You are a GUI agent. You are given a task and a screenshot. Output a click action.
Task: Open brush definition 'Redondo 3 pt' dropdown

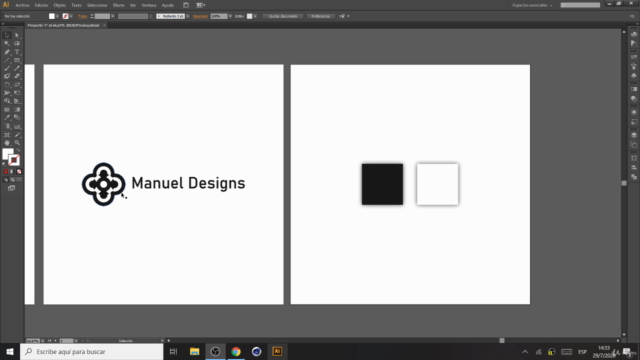(188, 16)
